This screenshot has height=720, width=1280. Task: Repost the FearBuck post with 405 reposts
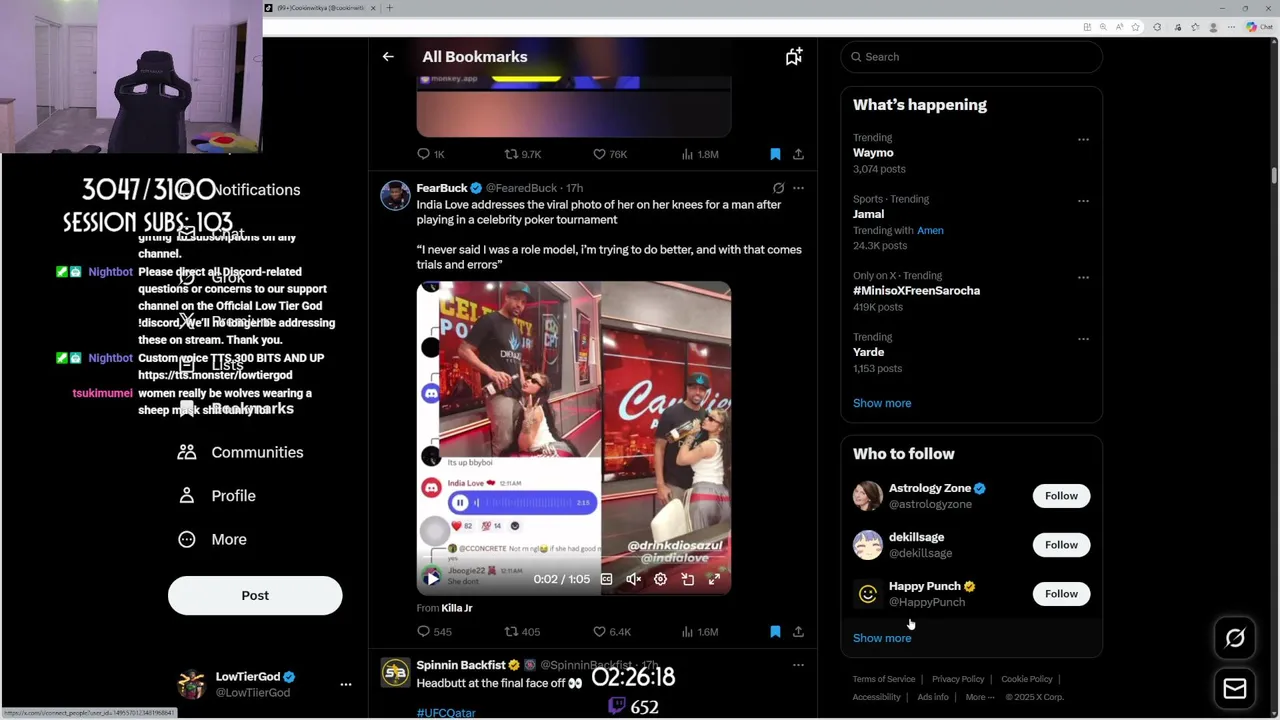pyautogui.click(x=522, y=632)
